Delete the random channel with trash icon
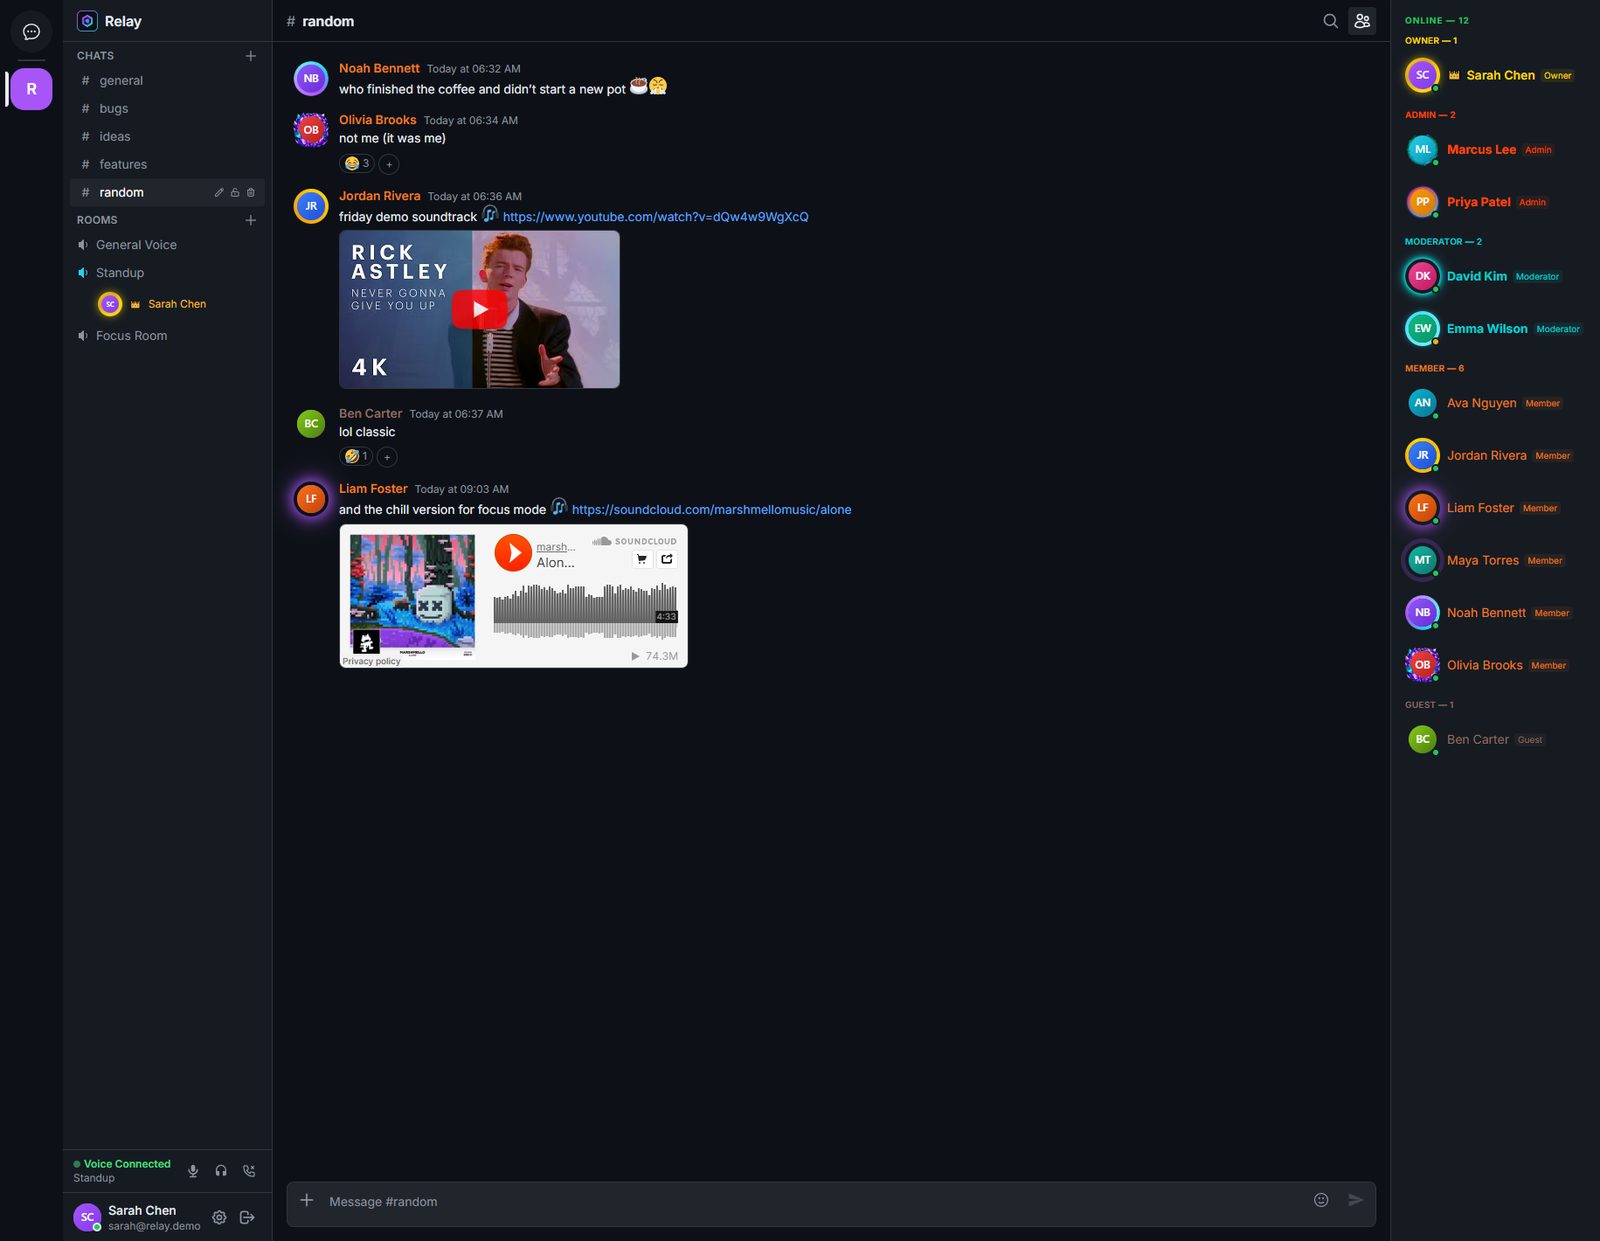The height and width of the screenshot is (1241, 1600). (x=251, y=192)
